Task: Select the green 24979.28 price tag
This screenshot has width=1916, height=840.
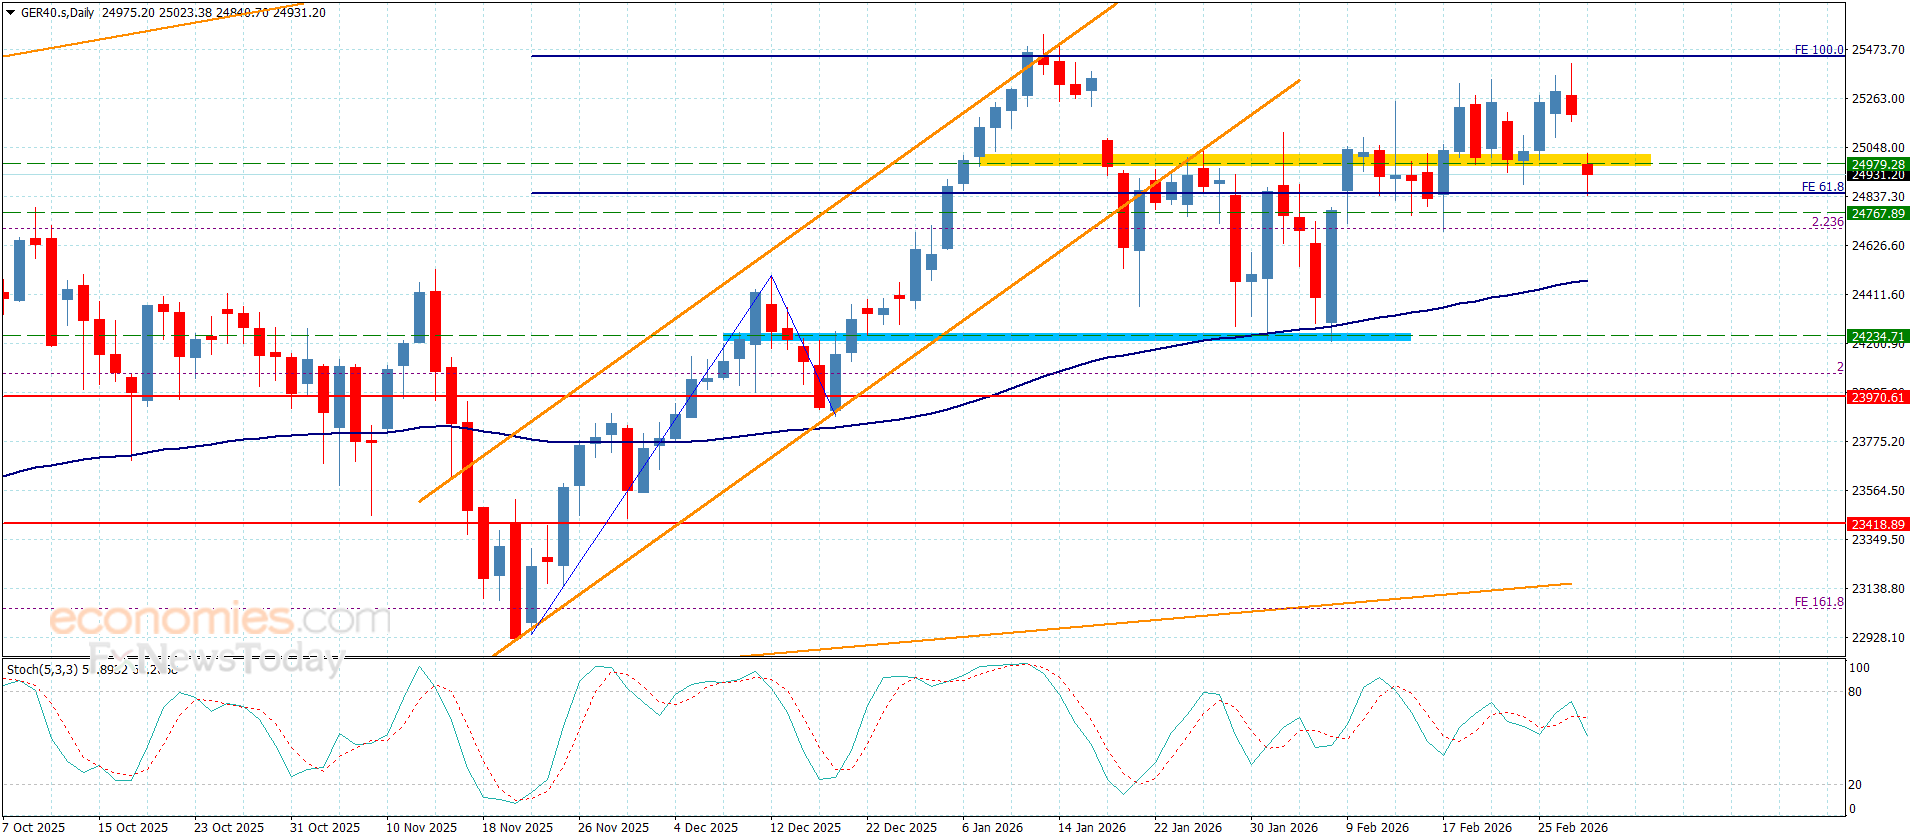Action: [x=1878, y=165]
